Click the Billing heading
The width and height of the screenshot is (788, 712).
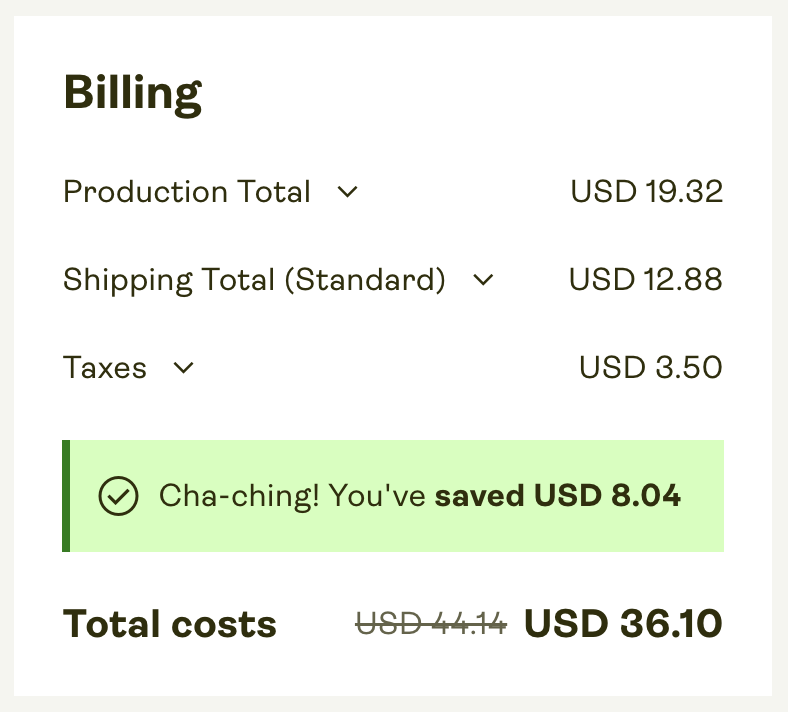[132, 93]
